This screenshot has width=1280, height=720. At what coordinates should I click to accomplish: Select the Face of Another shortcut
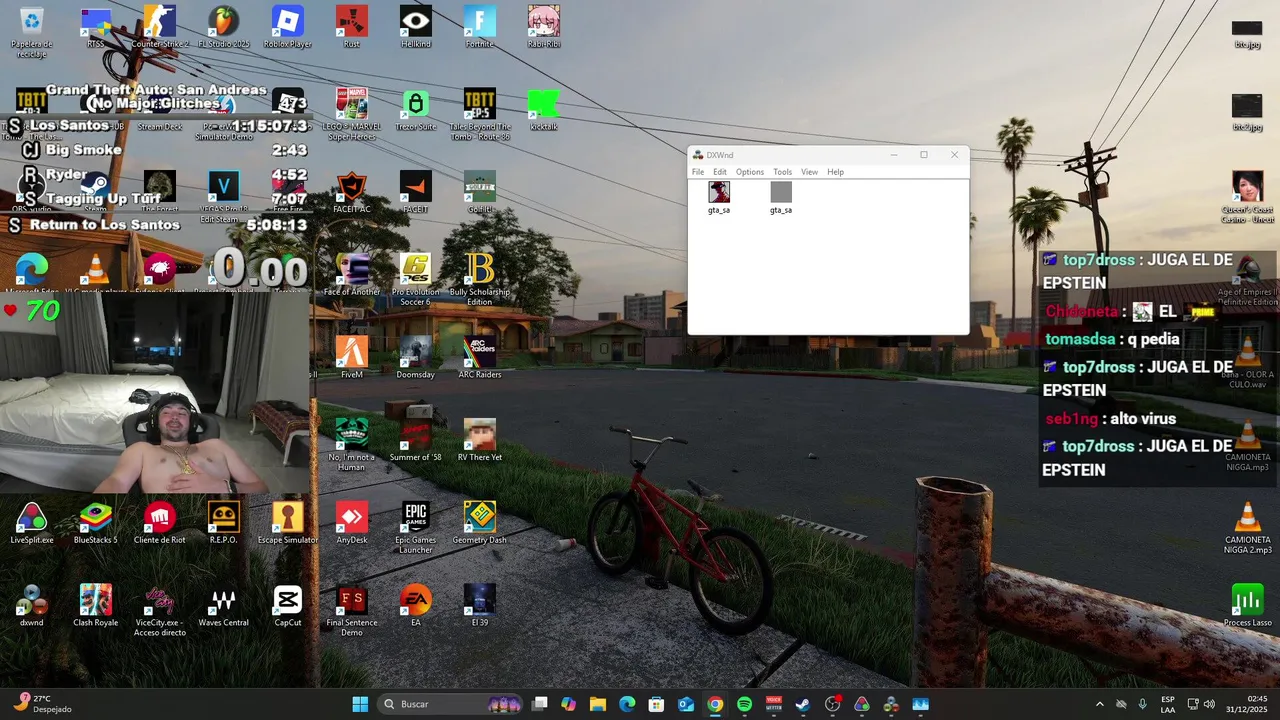pyautogui.click(x=352, y=275)
